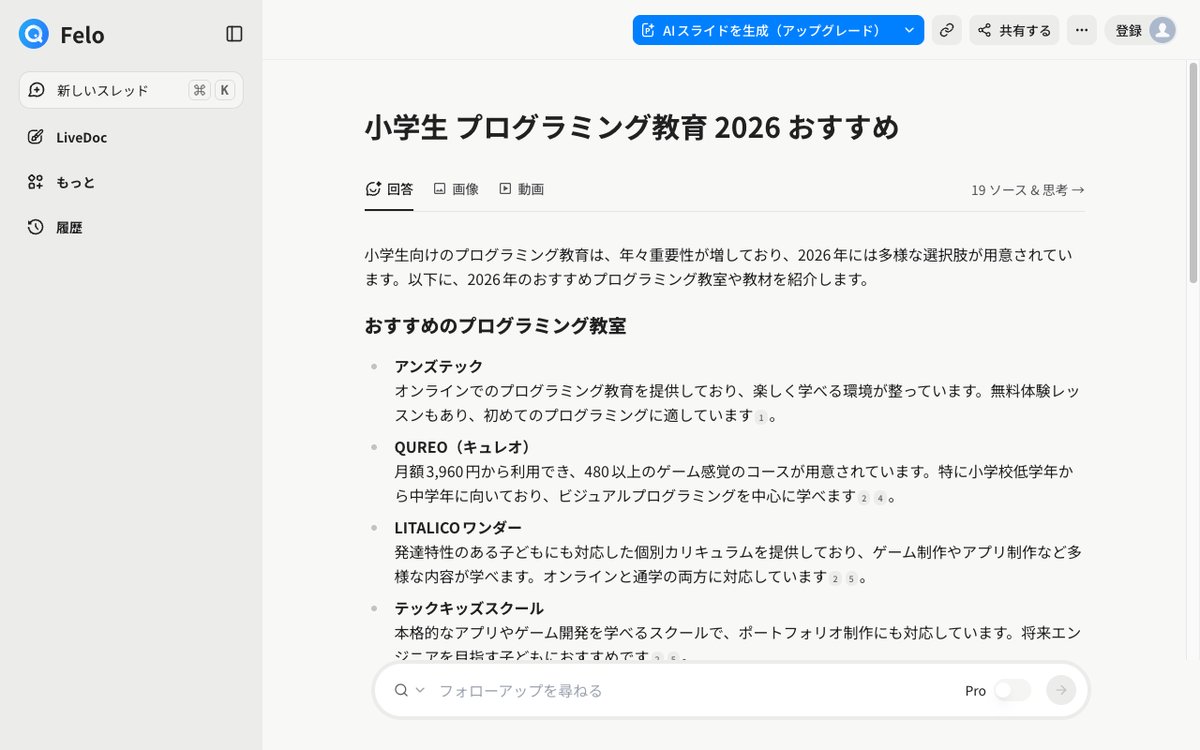Copy link with chain icon
Viewport: 1200px width, 750px height.
(x=946, y=30)
